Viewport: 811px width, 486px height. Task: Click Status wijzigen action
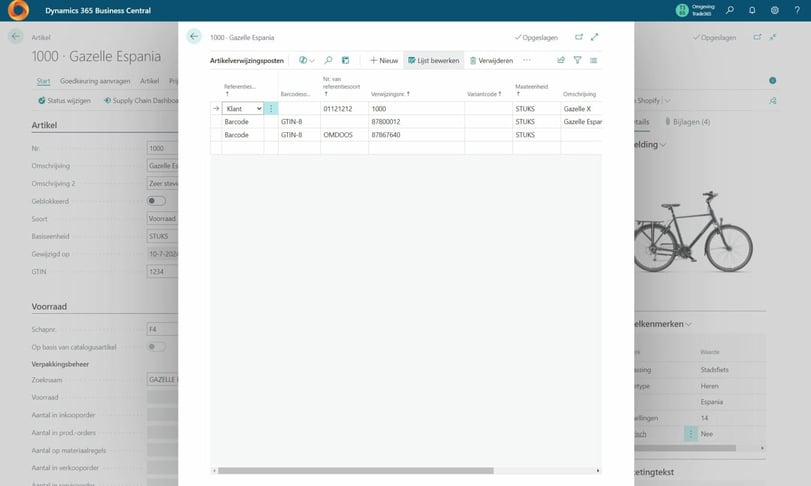(x=65, y=101)
